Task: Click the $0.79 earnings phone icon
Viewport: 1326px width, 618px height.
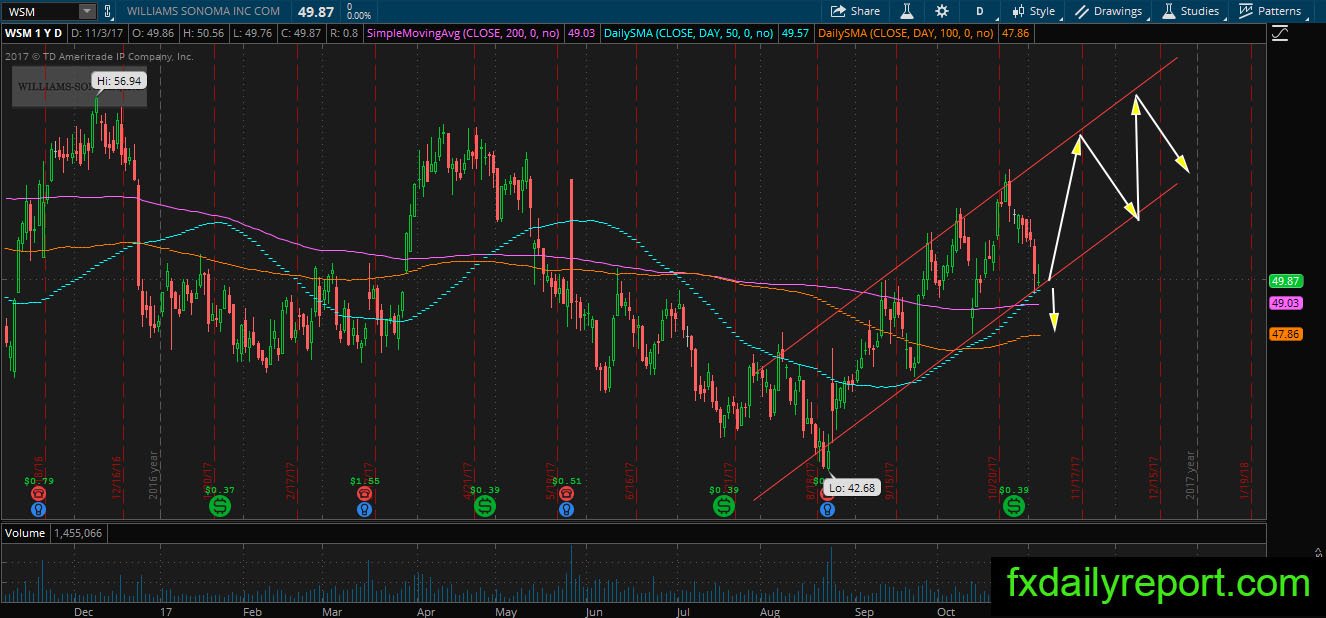Action: [38, 494]
